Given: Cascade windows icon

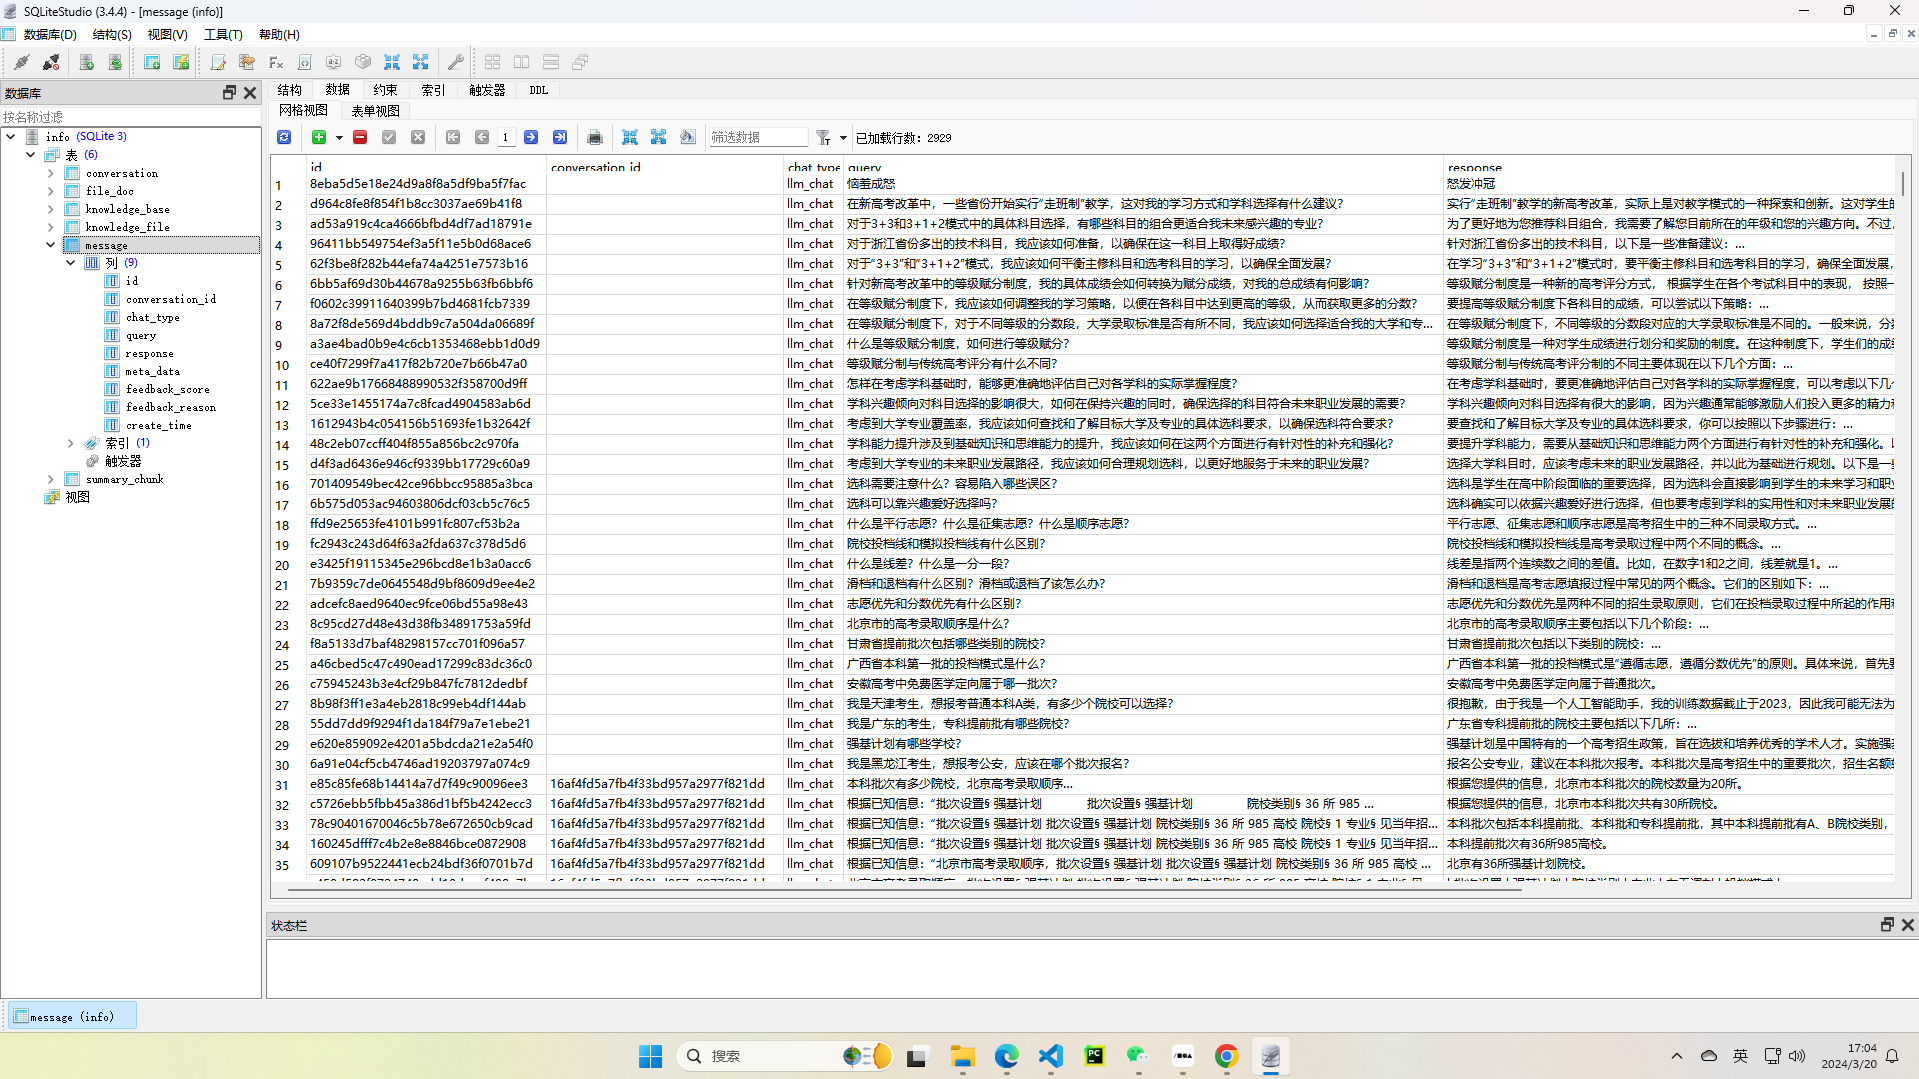Looking at the screenshot, I should point(580,62).
